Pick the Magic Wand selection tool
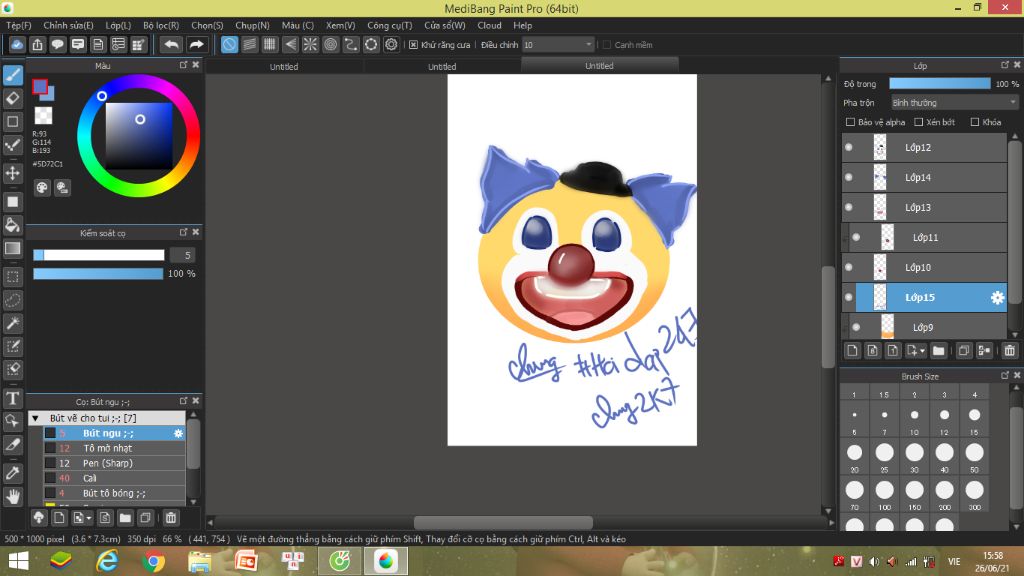The image size is (1024, 576). click(x=13, y=323)
